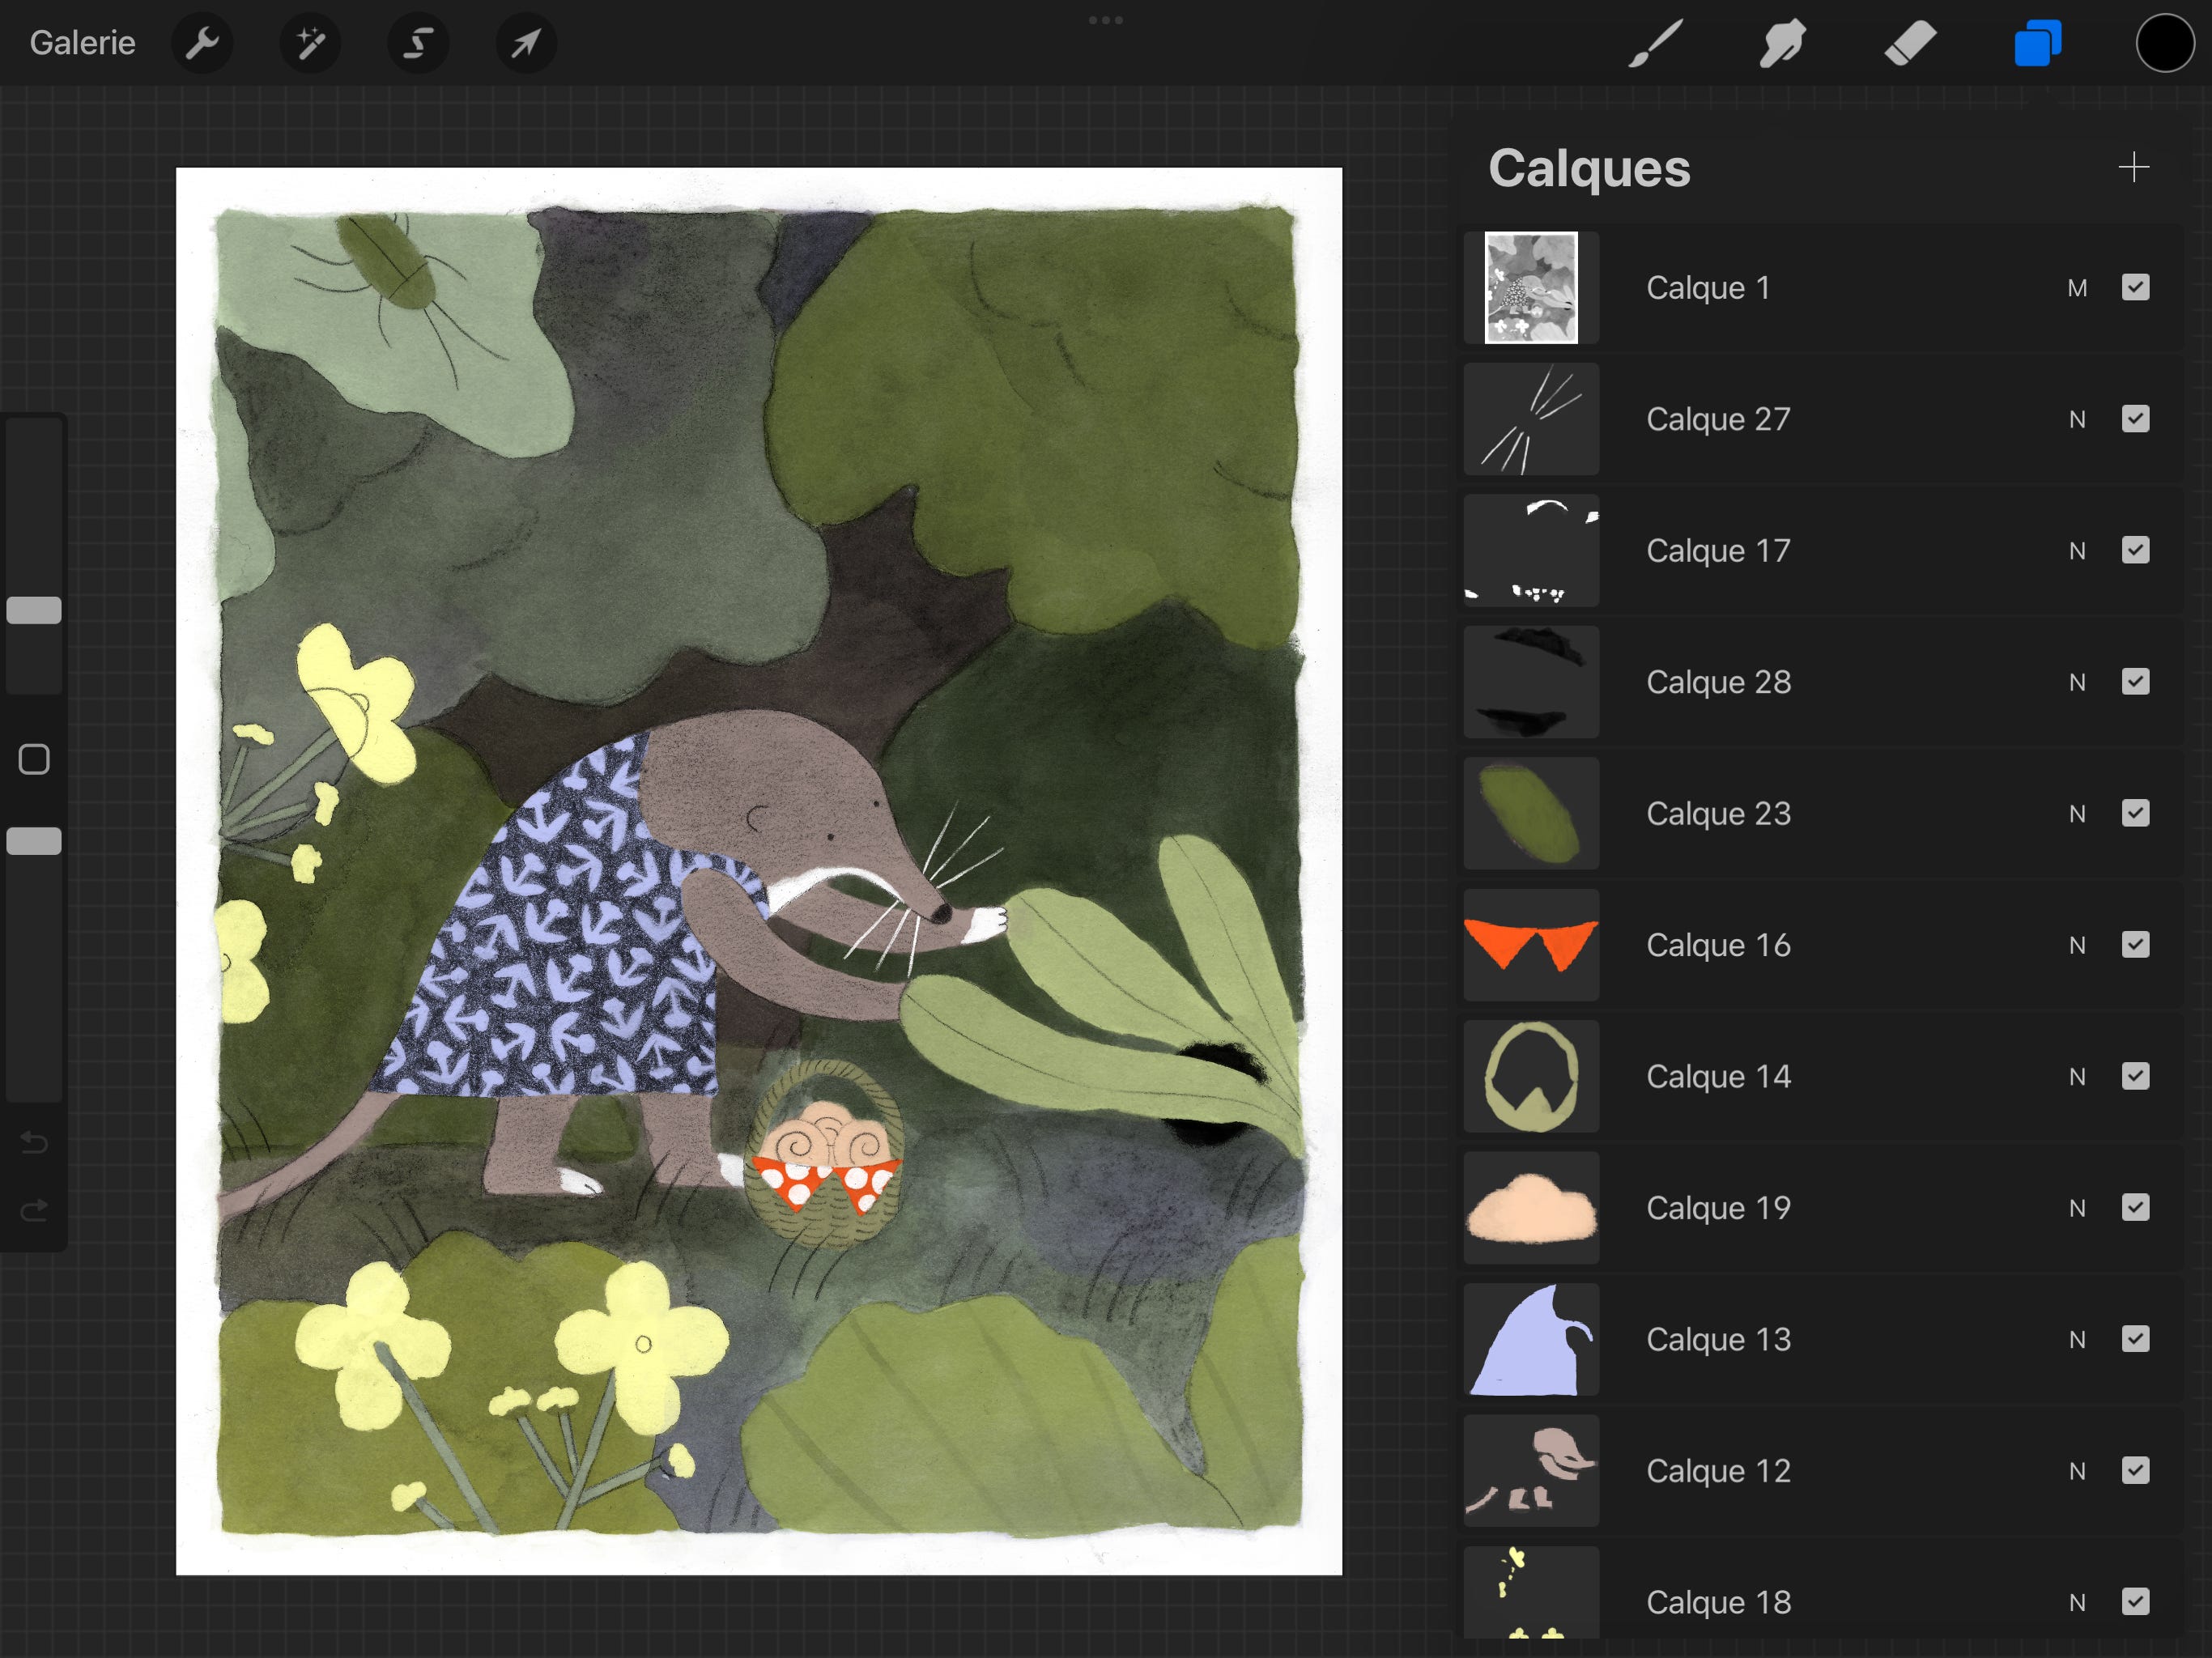
Task: Tap the square modifier button in sidebar
Action: pyautogui.click(x=34, y=760)
